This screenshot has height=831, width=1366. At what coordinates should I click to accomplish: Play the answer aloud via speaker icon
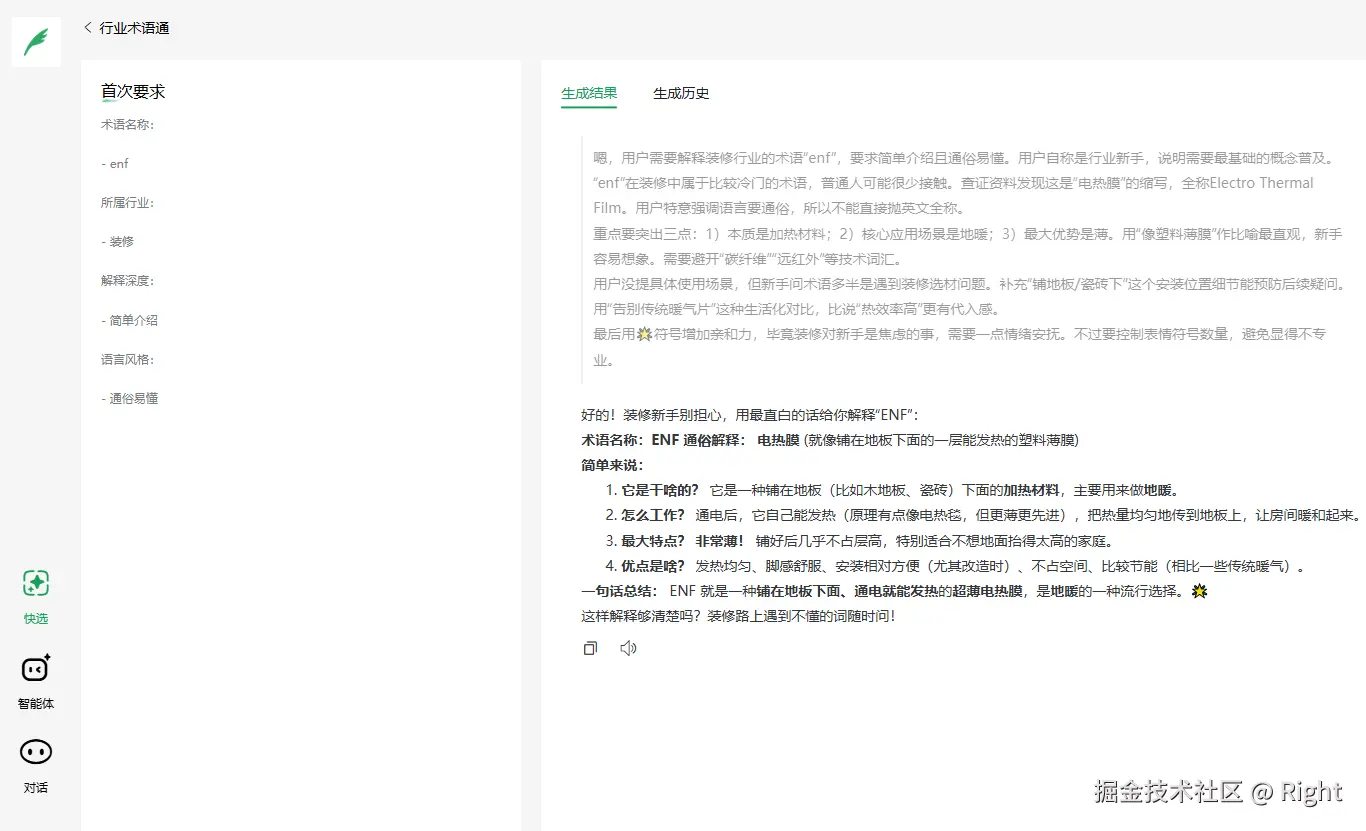tap(628, 648)
